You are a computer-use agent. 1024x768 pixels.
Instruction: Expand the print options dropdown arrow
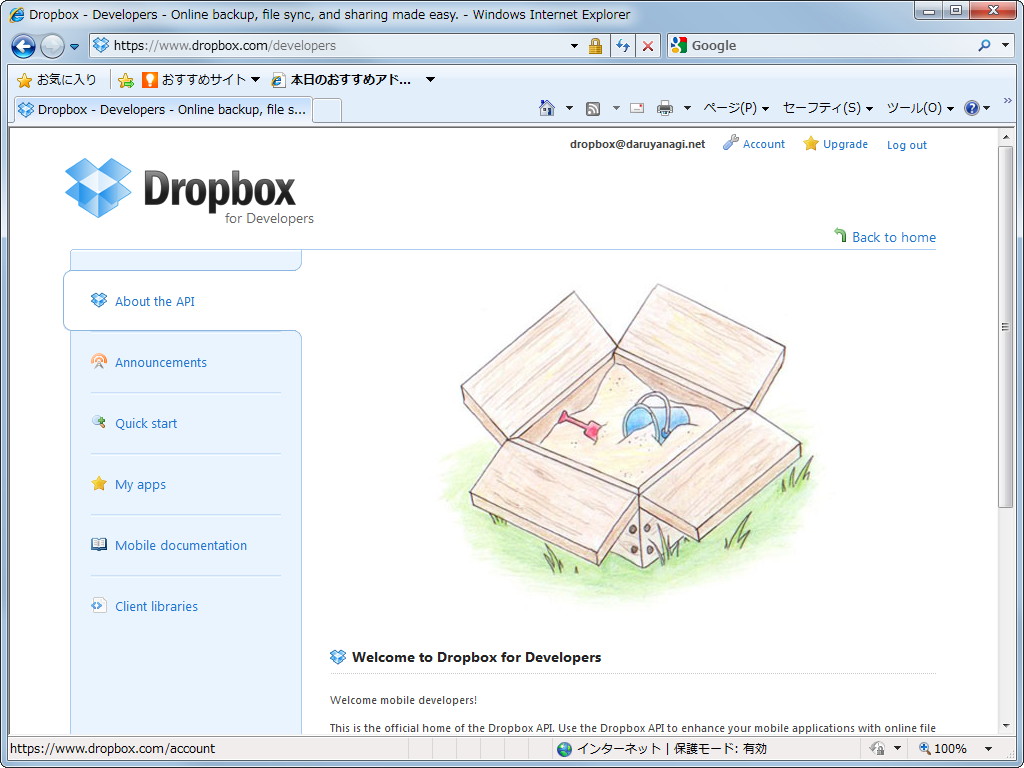tap(686, 108)
